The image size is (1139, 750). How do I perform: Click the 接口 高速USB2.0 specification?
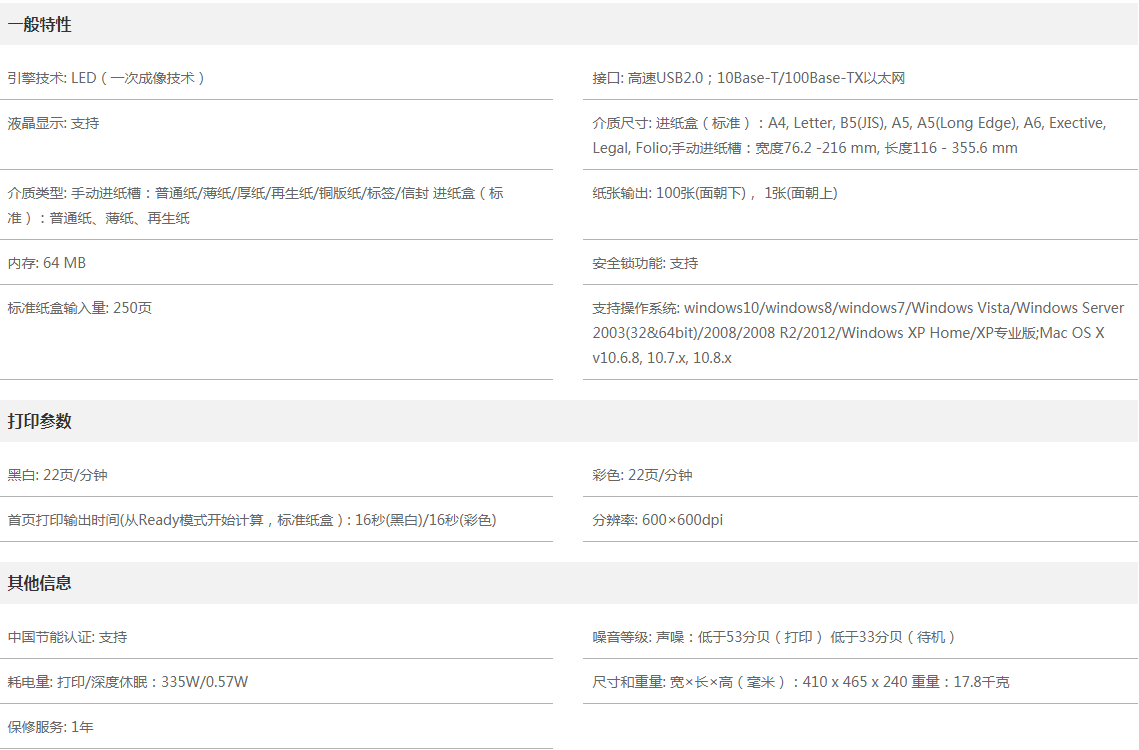tap(748, 78)
